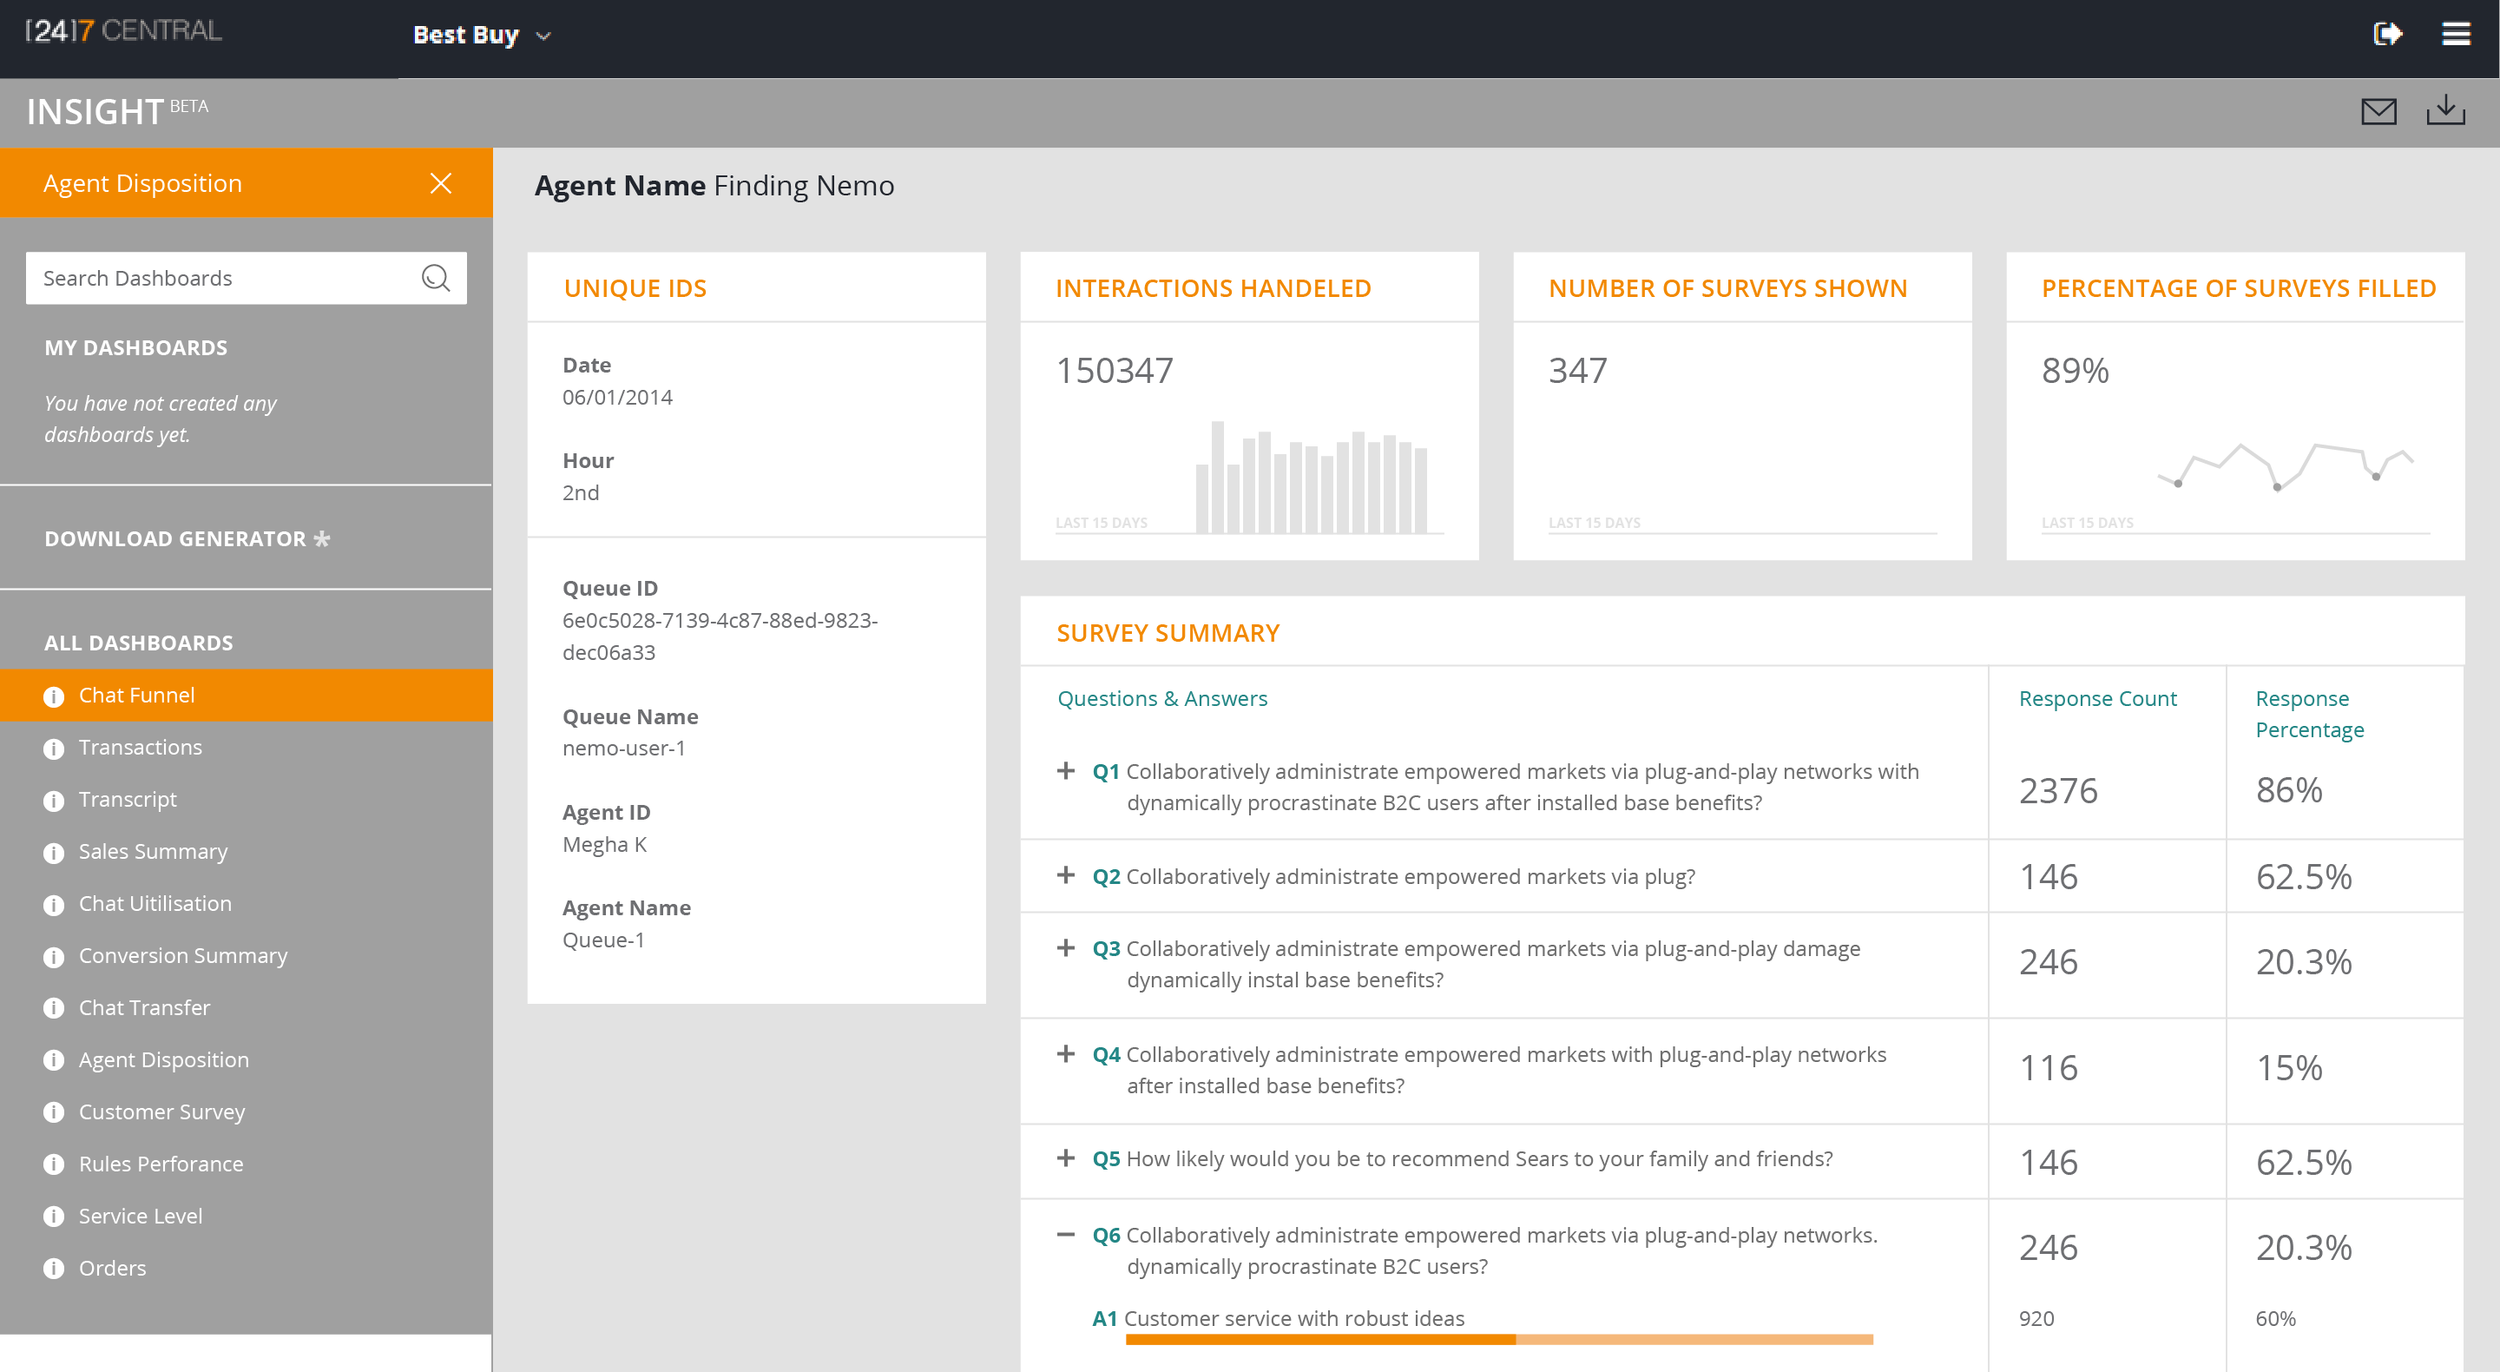Click the Interactions Handled bar chart
2500x1372 pixels.
1312,477
